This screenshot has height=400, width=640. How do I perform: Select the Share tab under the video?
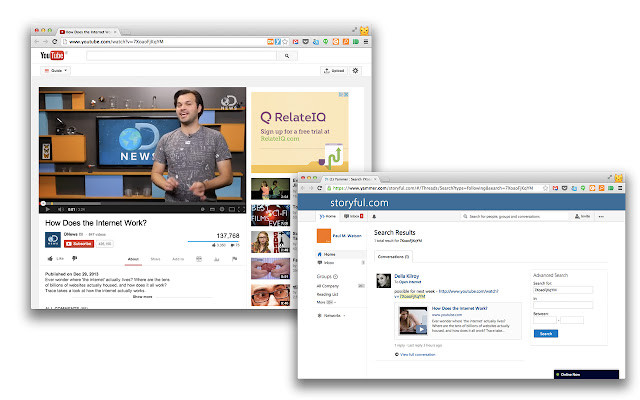click(156, 259)
